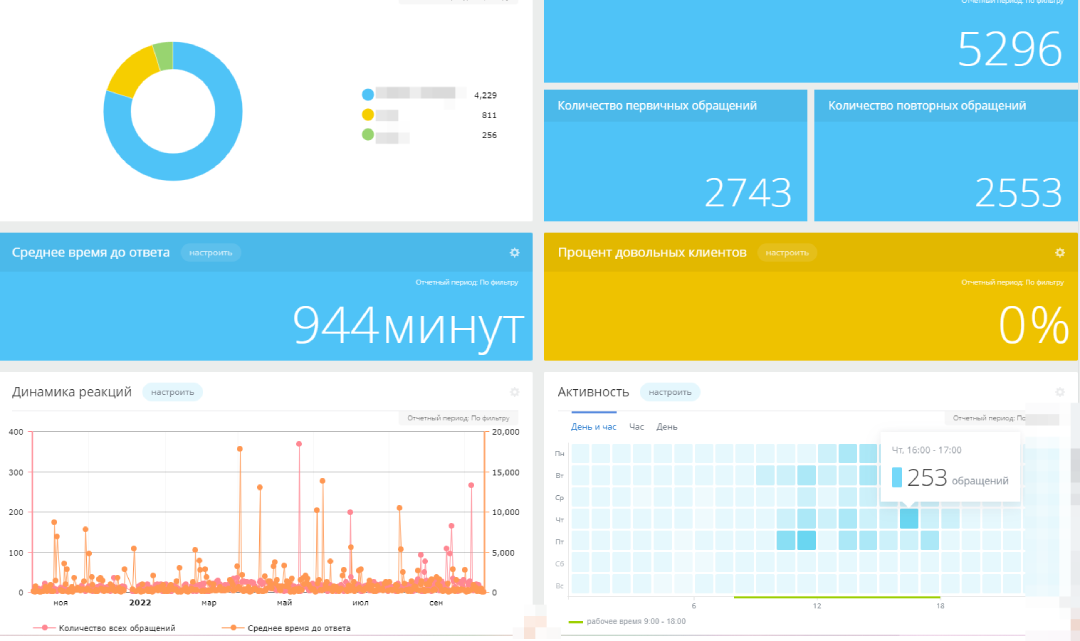Click the legend count 811
The width and height of the screenshot is (1080, 641).
(x=489, y=115)
